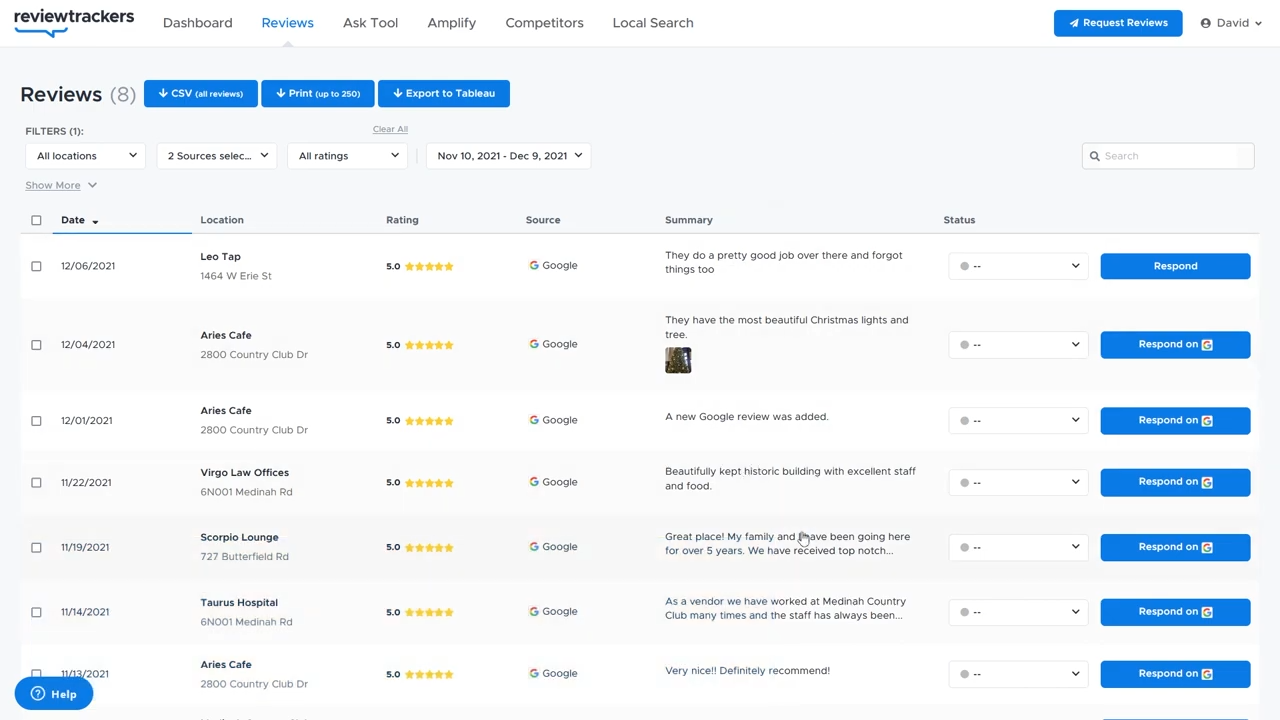The image size is (1280, 720).
Task: Expand the Show More filters section
Action: tap(60, 185)
